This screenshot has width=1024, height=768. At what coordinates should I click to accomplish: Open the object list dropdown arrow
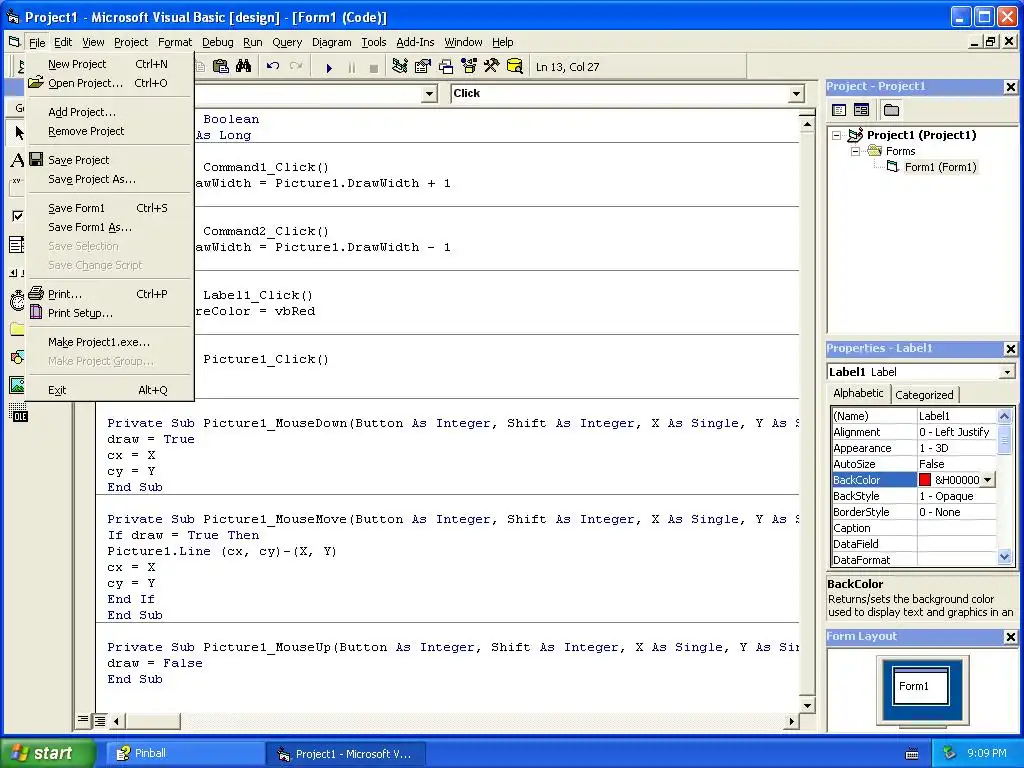coord(429,94)
